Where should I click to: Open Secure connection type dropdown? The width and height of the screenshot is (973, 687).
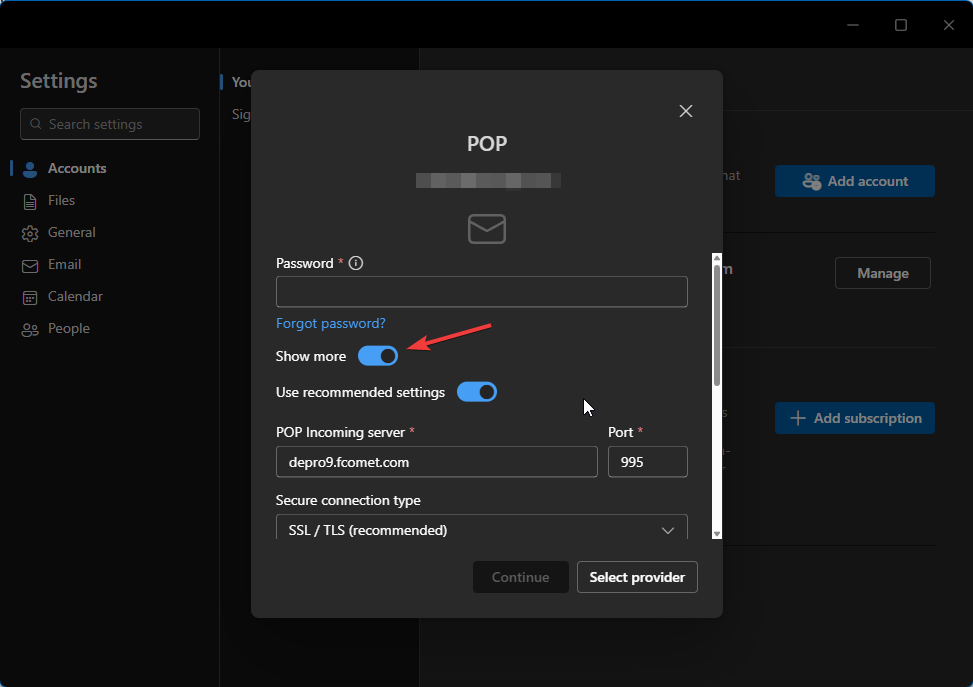pos(482,527)
